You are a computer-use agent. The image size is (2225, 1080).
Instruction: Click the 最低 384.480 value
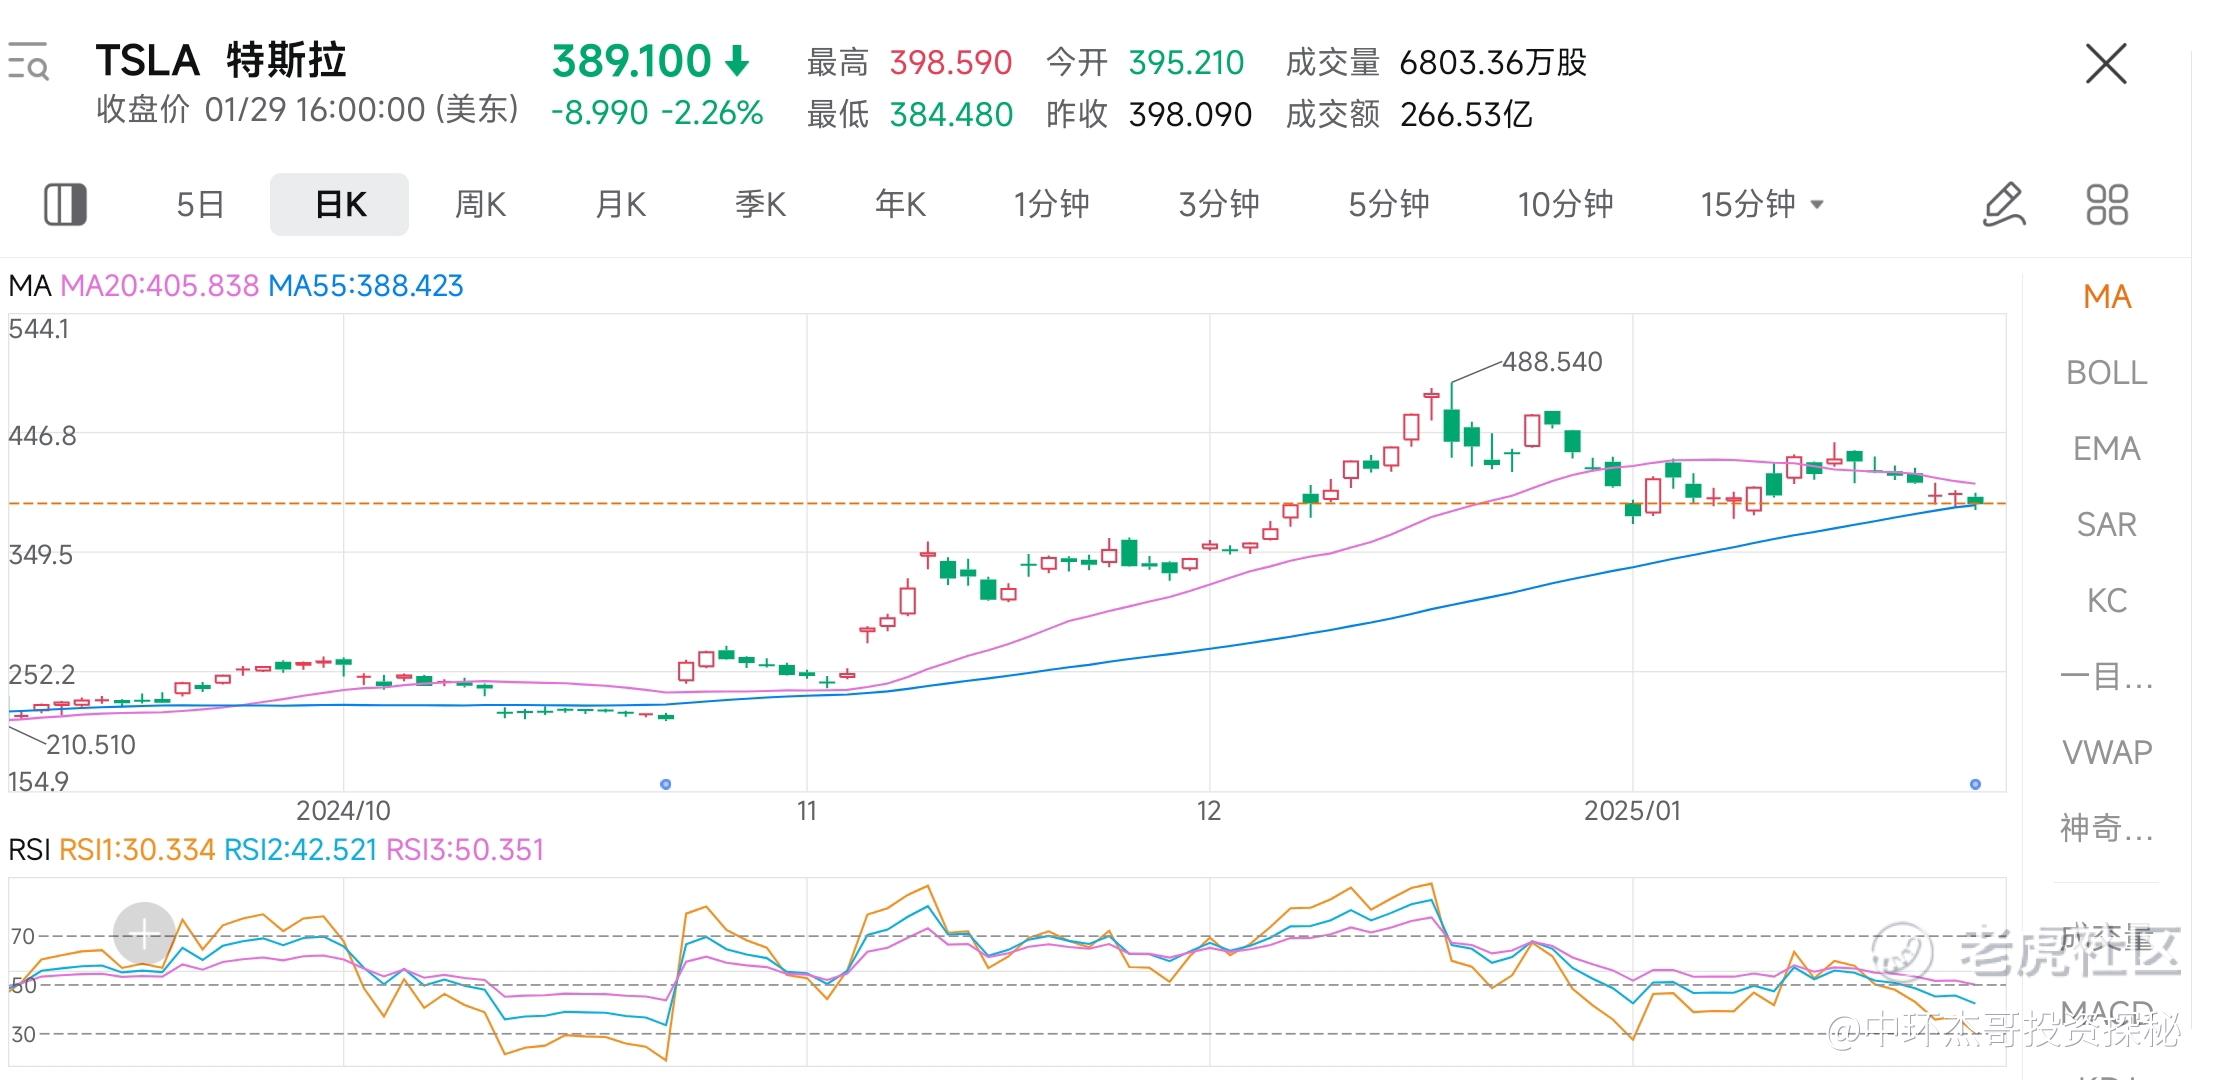(951, 115)
